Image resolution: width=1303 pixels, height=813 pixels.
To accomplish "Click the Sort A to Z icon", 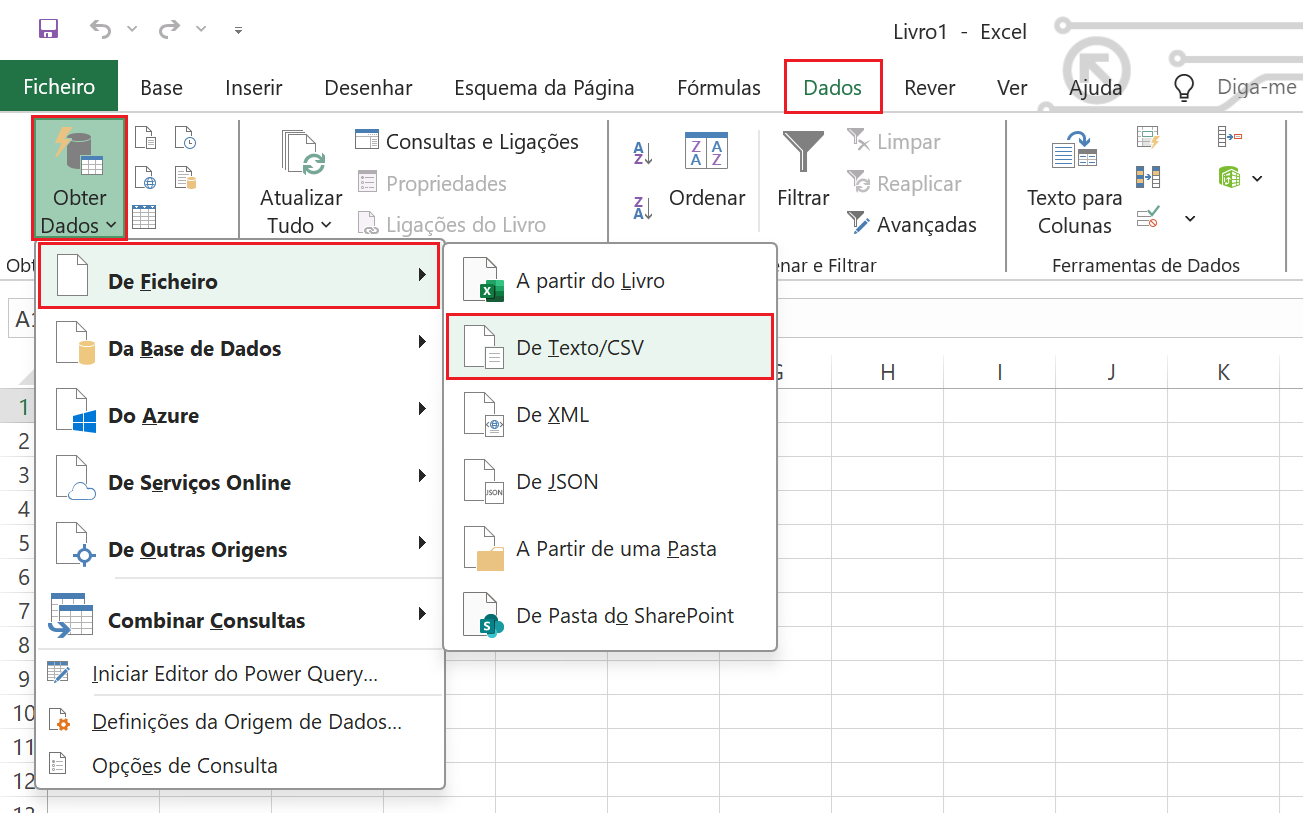I will click(x=643, y=154).
